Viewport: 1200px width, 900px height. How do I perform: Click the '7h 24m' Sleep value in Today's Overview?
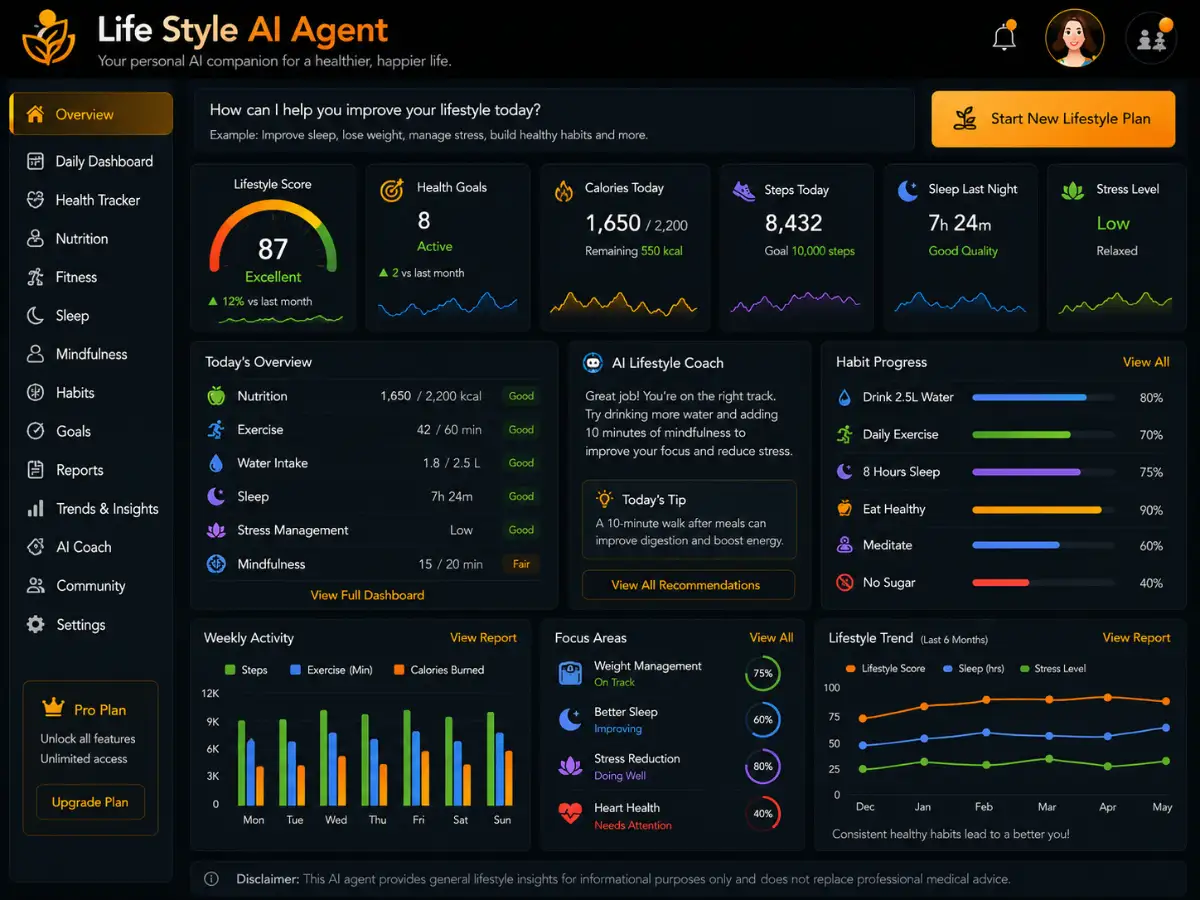click(452, 496)
